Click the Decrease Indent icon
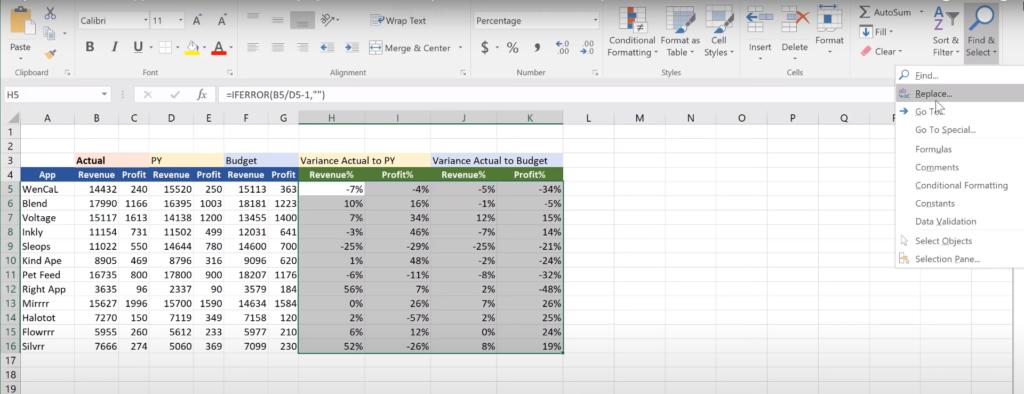Image resolution: width=1024 pixels, height=394 pixels. tap(328, 48)
